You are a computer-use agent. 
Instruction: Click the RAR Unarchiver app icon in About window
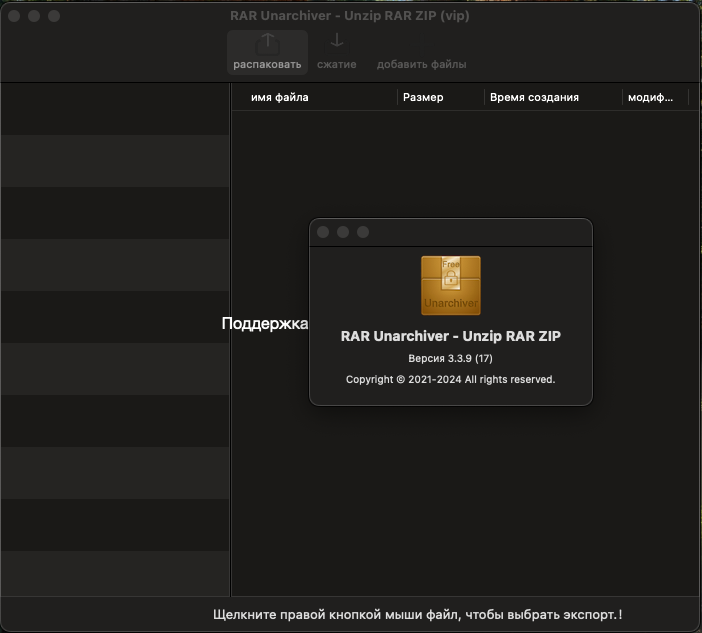(x=451, y=286)
